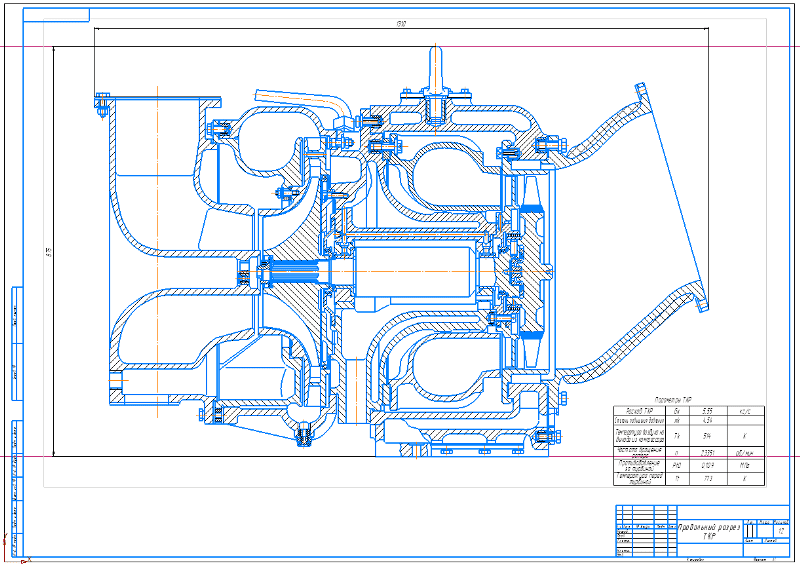Click the 1310 overall length dimension value
This screenshot has height=566, width=800.
(x=401, y=24)
